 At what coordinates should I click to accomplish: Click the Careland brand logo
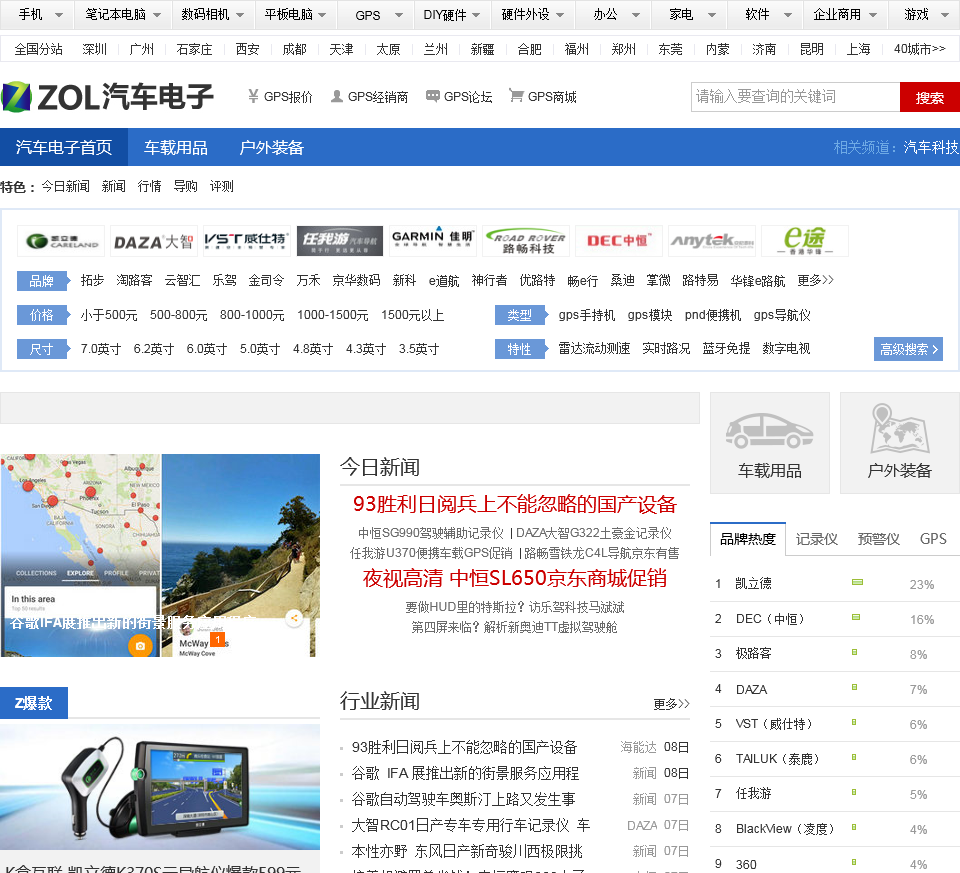pyautogui.click(x=61, y=241)
